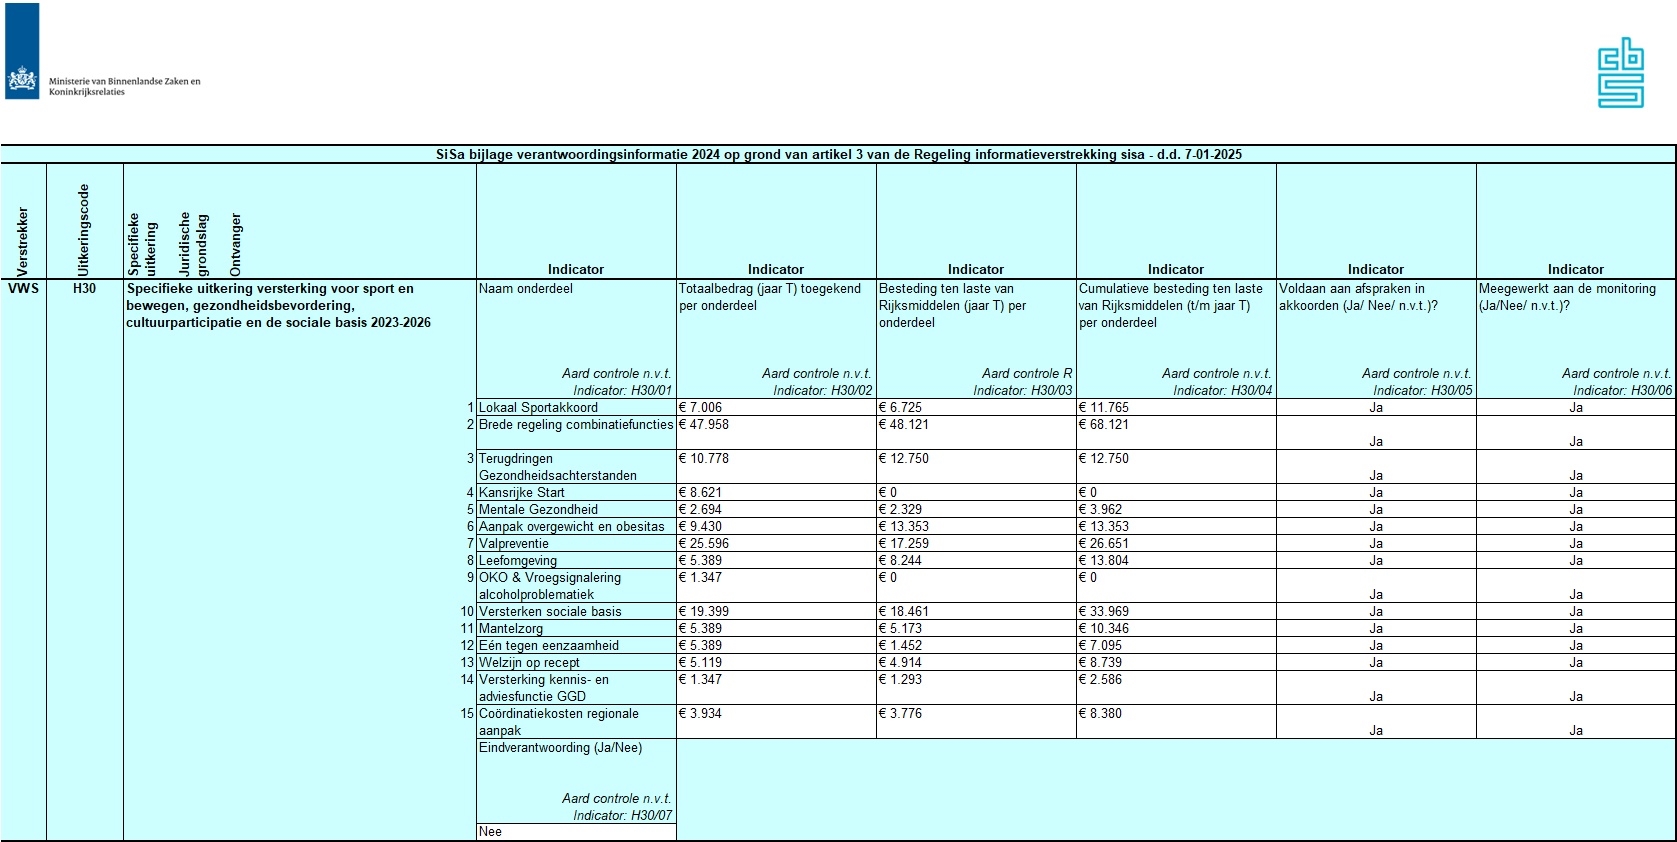The image size is (1677, 842).
Task: Select the rotated Uitkeringscode column header
Action: point(84,230)
